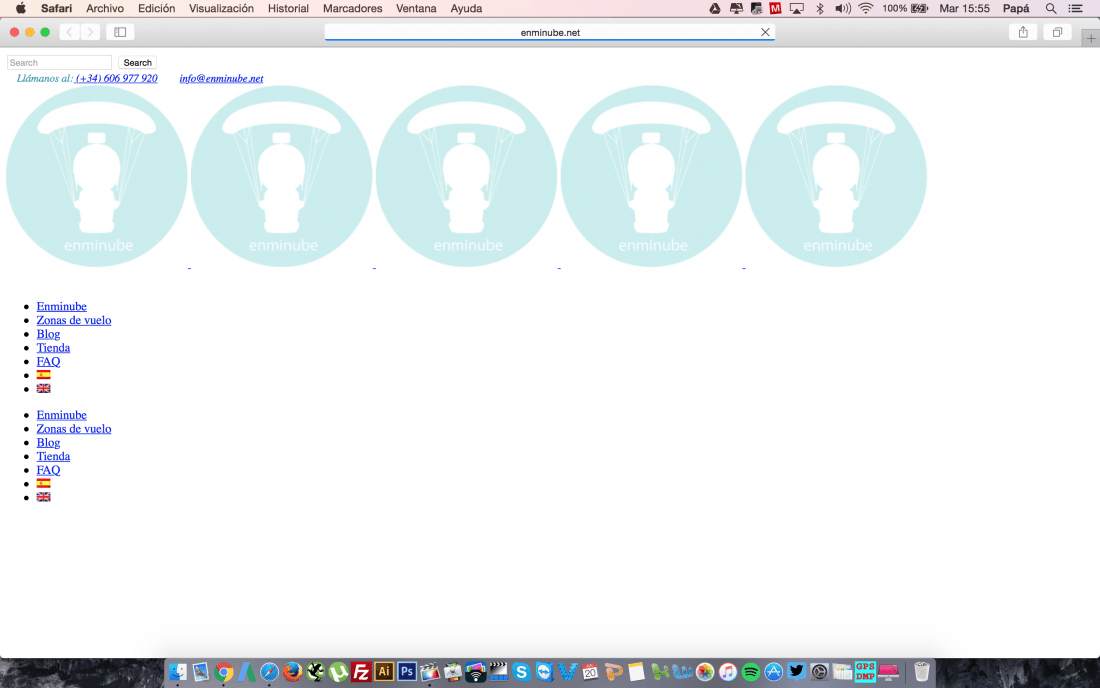This screenshot has height=688, width=1100.
Task: Open the Historial menu
Action: [x=288, y=8]
